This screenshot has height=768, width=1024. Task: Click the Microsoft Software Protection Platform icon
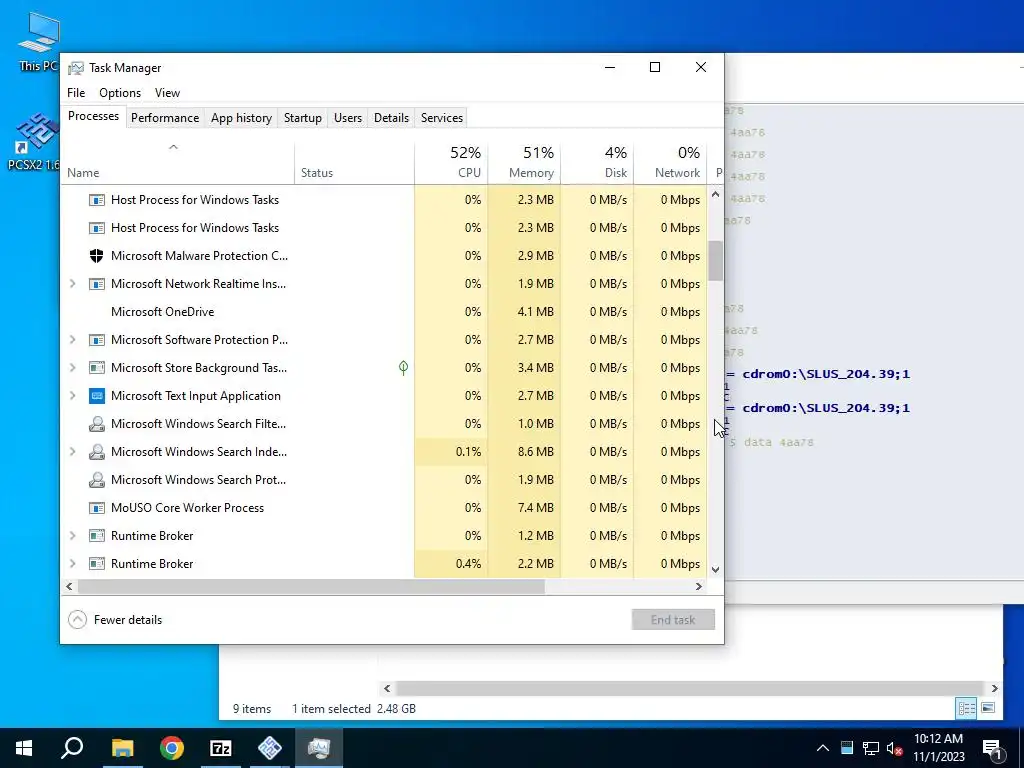(x=97, y=340)
